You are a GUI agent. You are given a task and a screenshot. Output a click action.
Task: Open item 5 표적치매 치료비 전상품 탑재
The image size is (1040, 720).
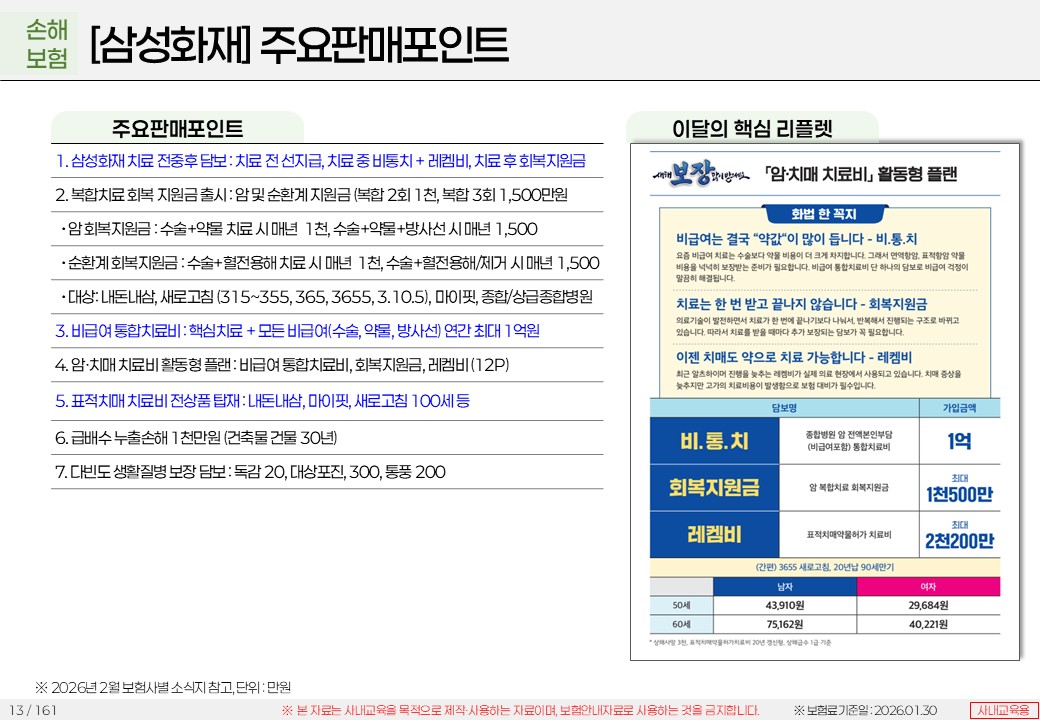coord(263,401)
